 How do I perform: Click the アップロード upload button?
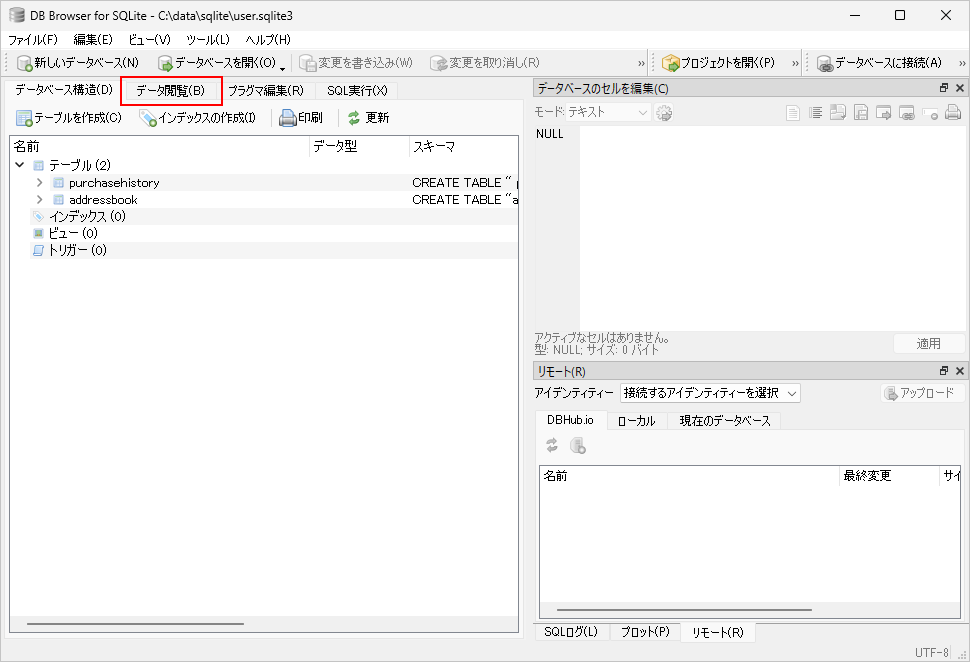point(922,393)
